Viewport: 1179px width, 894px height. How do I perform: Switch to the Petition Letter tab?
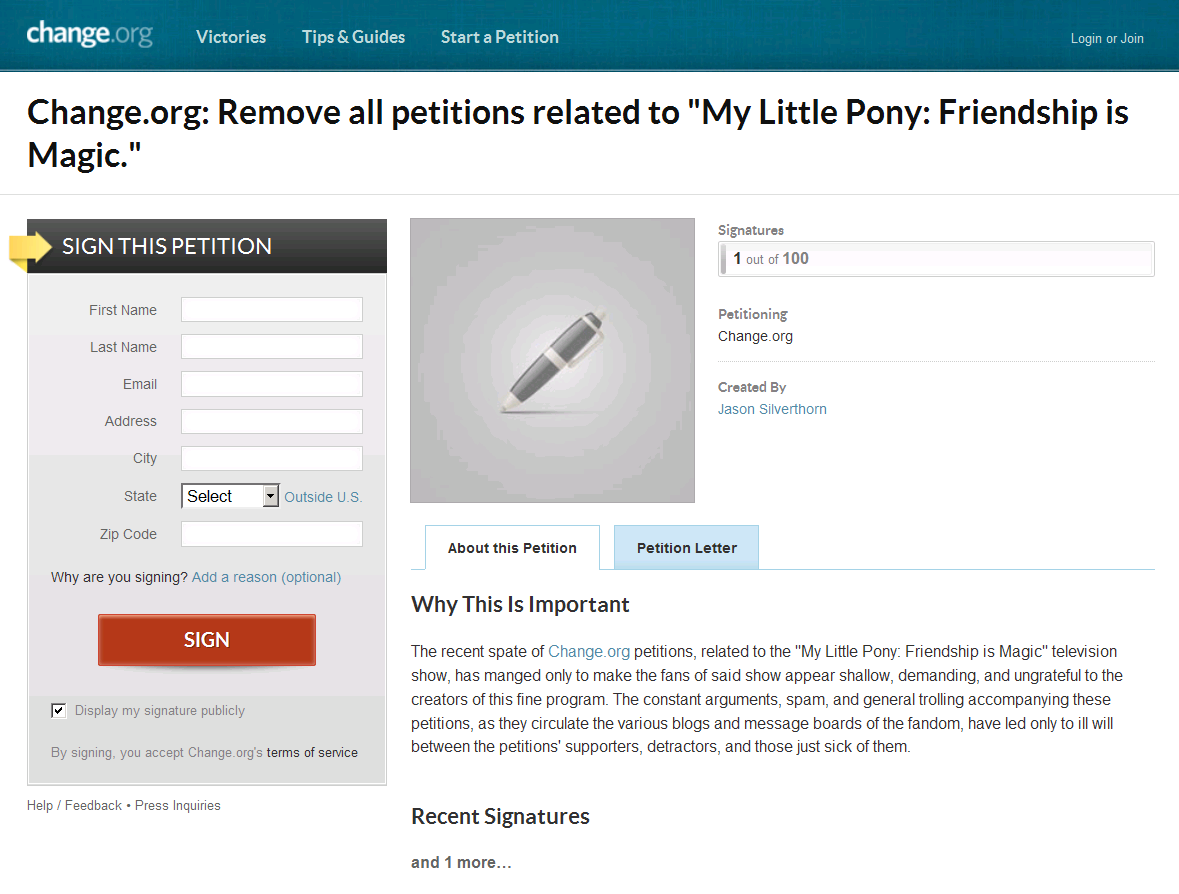(686, 548)
